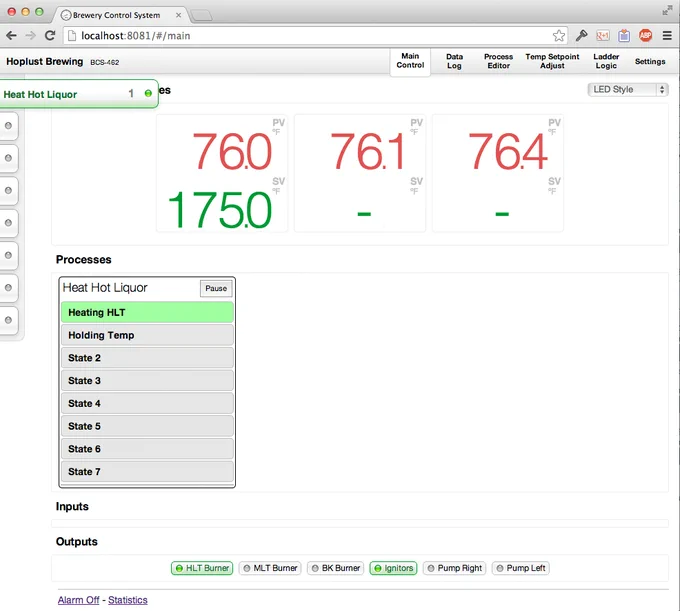Screen dimensions: 680x611
Task: Toggle the sixth sidebar process indicator
Action: click(8, 255)
